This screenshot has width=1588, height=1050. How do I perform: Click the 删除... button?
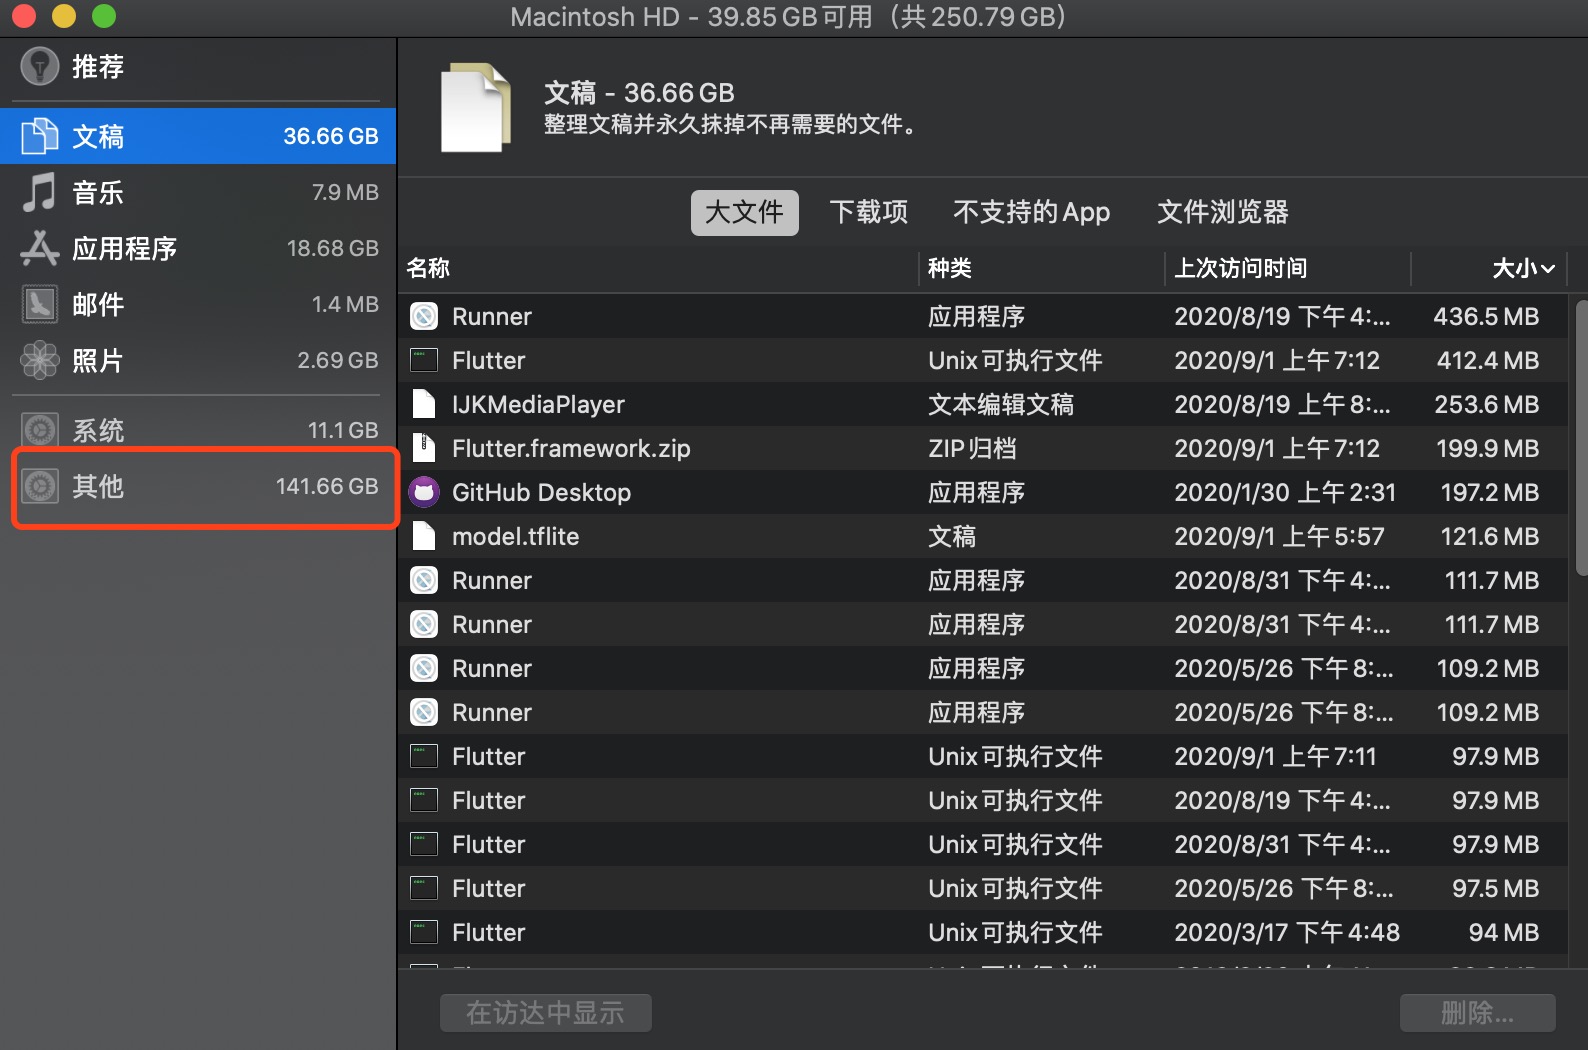tap(1478, 1013)
